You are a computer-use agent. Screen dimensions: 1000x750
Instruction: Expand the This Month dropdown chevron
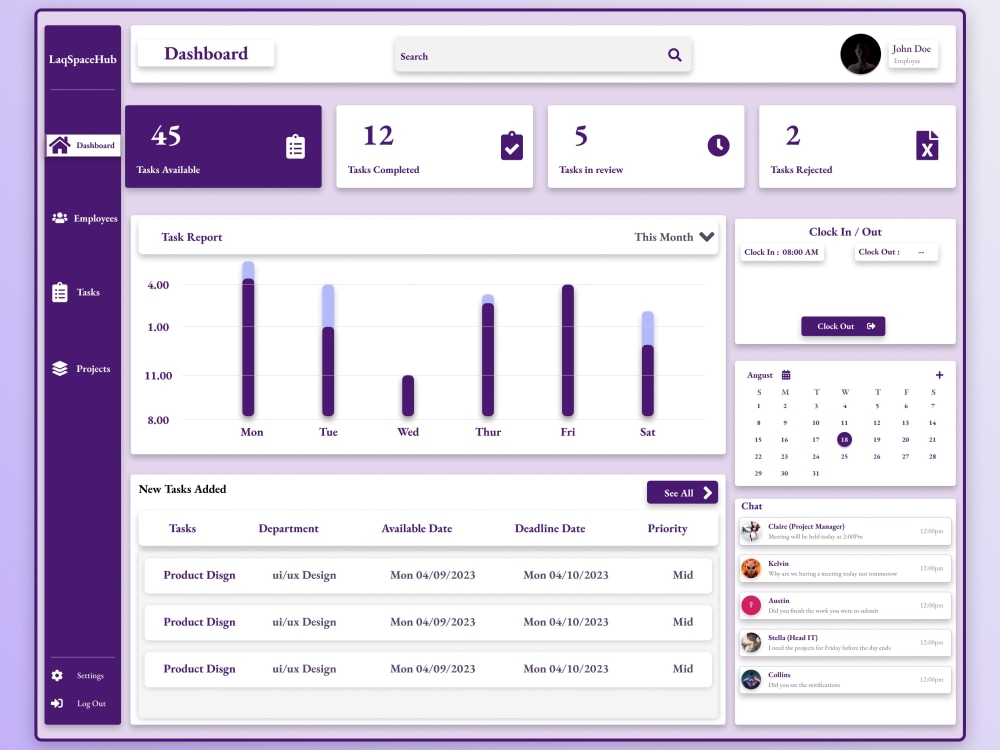pyautogui.click(x=707, y=237)
